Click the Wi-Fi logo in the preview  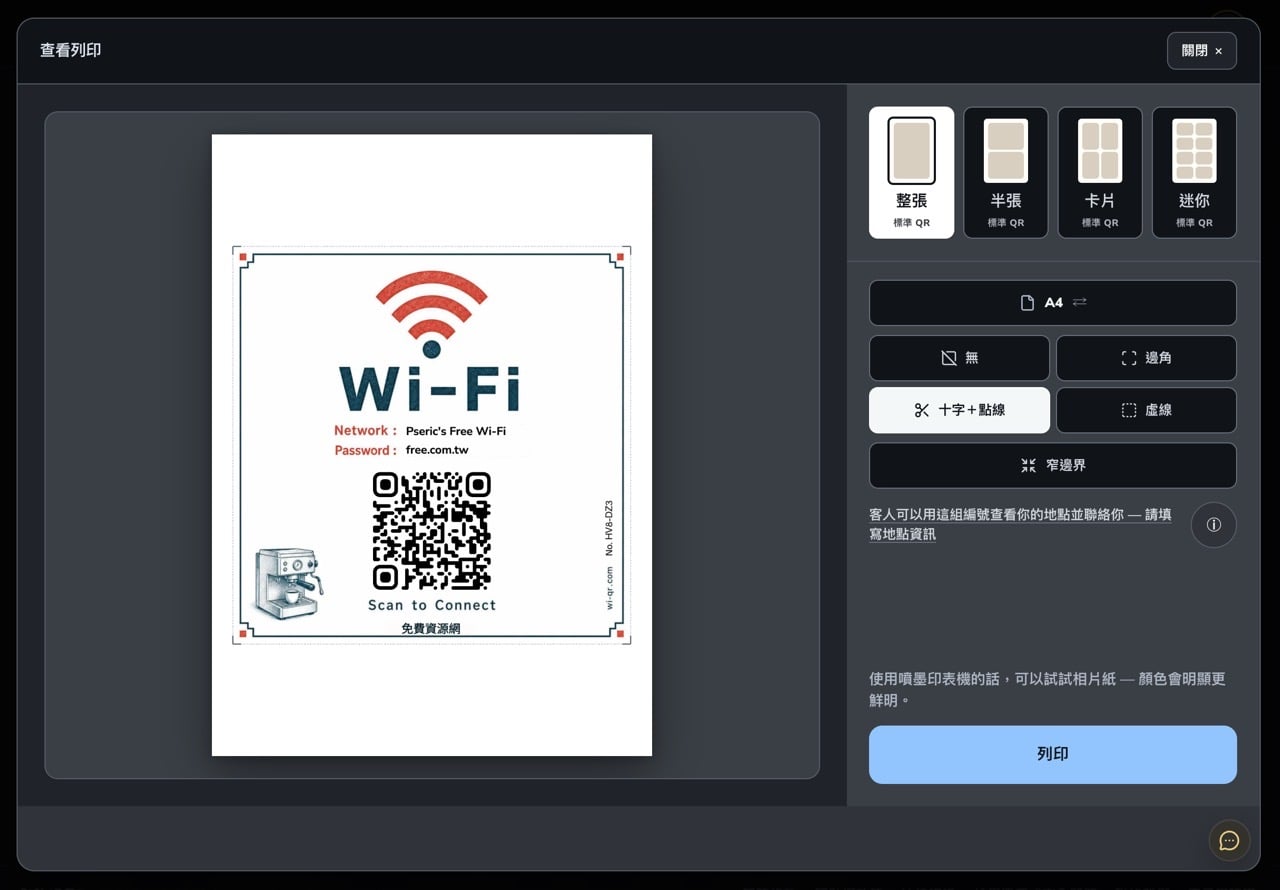point(431,341)
